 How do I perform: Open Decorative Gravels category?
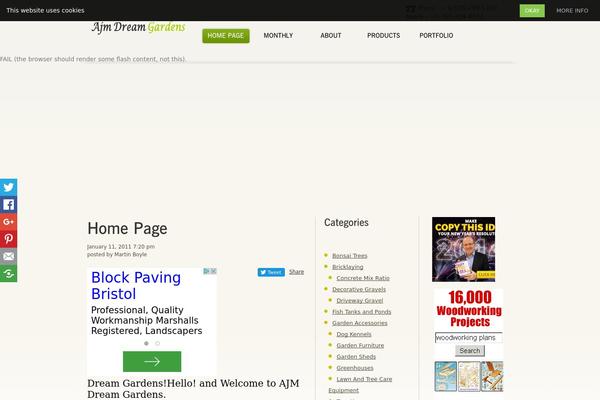(x=359, y=289)
